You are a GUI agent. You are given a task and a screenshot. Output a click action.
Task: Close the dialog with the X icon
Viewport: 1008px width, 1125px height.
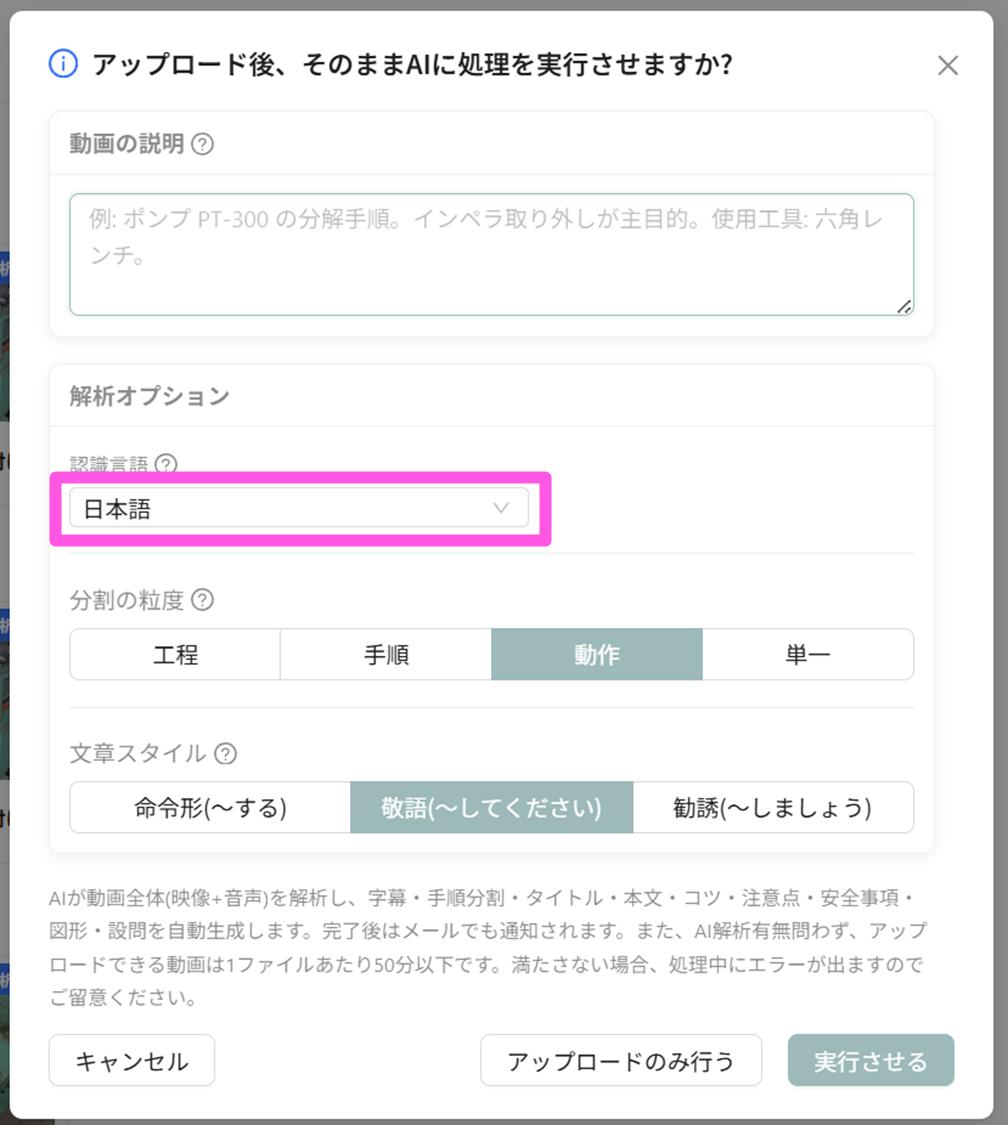pyautogui.click(x=948, y=65)
